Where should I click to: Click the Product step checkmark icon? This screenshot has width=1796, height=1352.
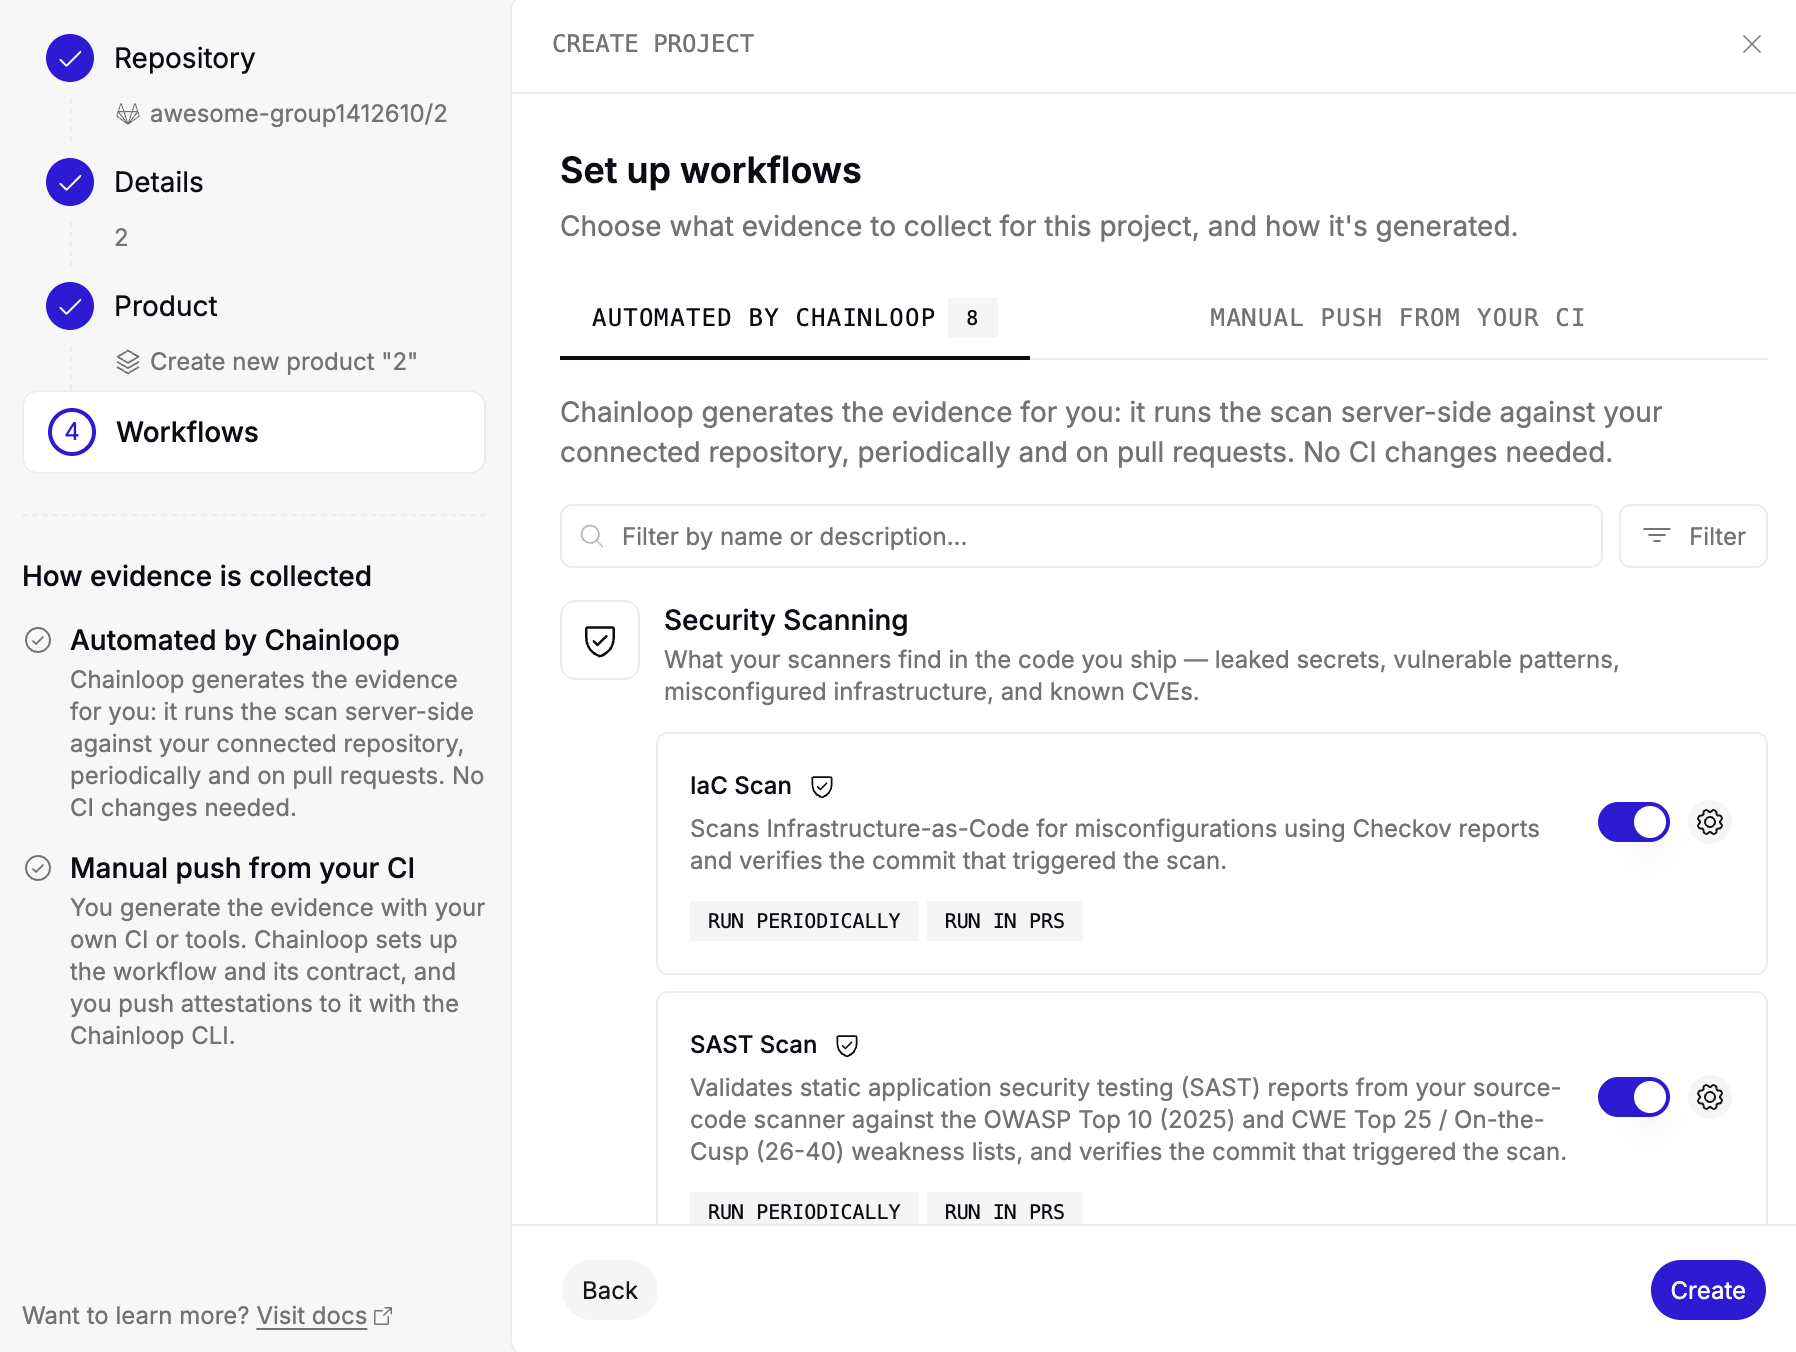click(x=70, y=306)
